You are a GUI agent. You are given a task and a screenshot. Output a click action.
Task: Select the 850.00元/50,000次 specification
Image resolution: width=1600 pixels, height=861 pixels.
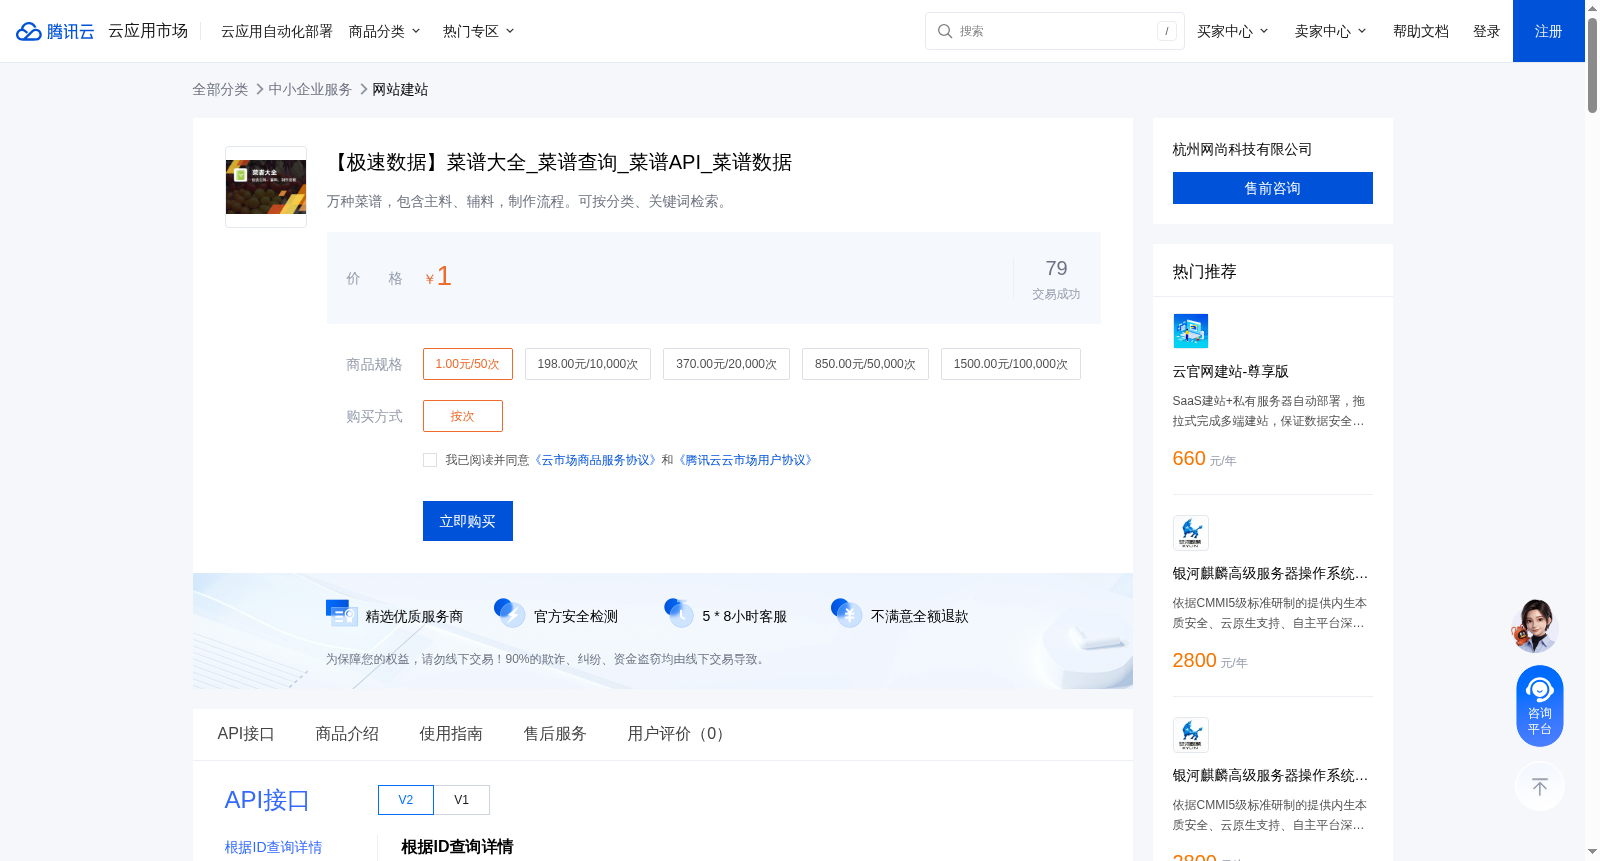tap(865, 364)
